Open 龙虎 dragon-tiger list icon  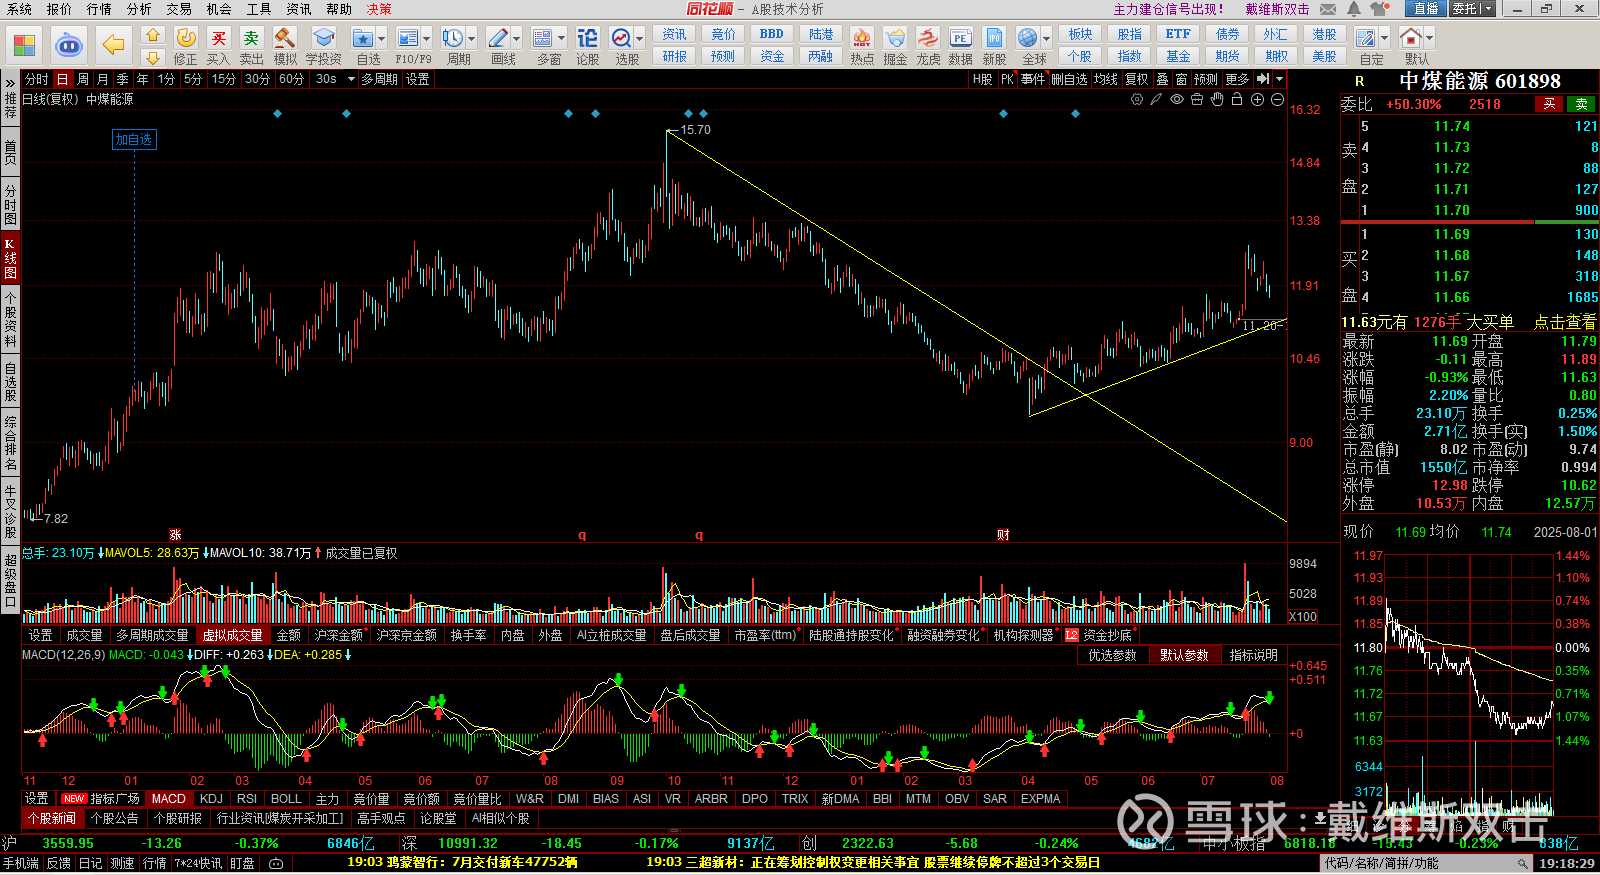(928, 46)
